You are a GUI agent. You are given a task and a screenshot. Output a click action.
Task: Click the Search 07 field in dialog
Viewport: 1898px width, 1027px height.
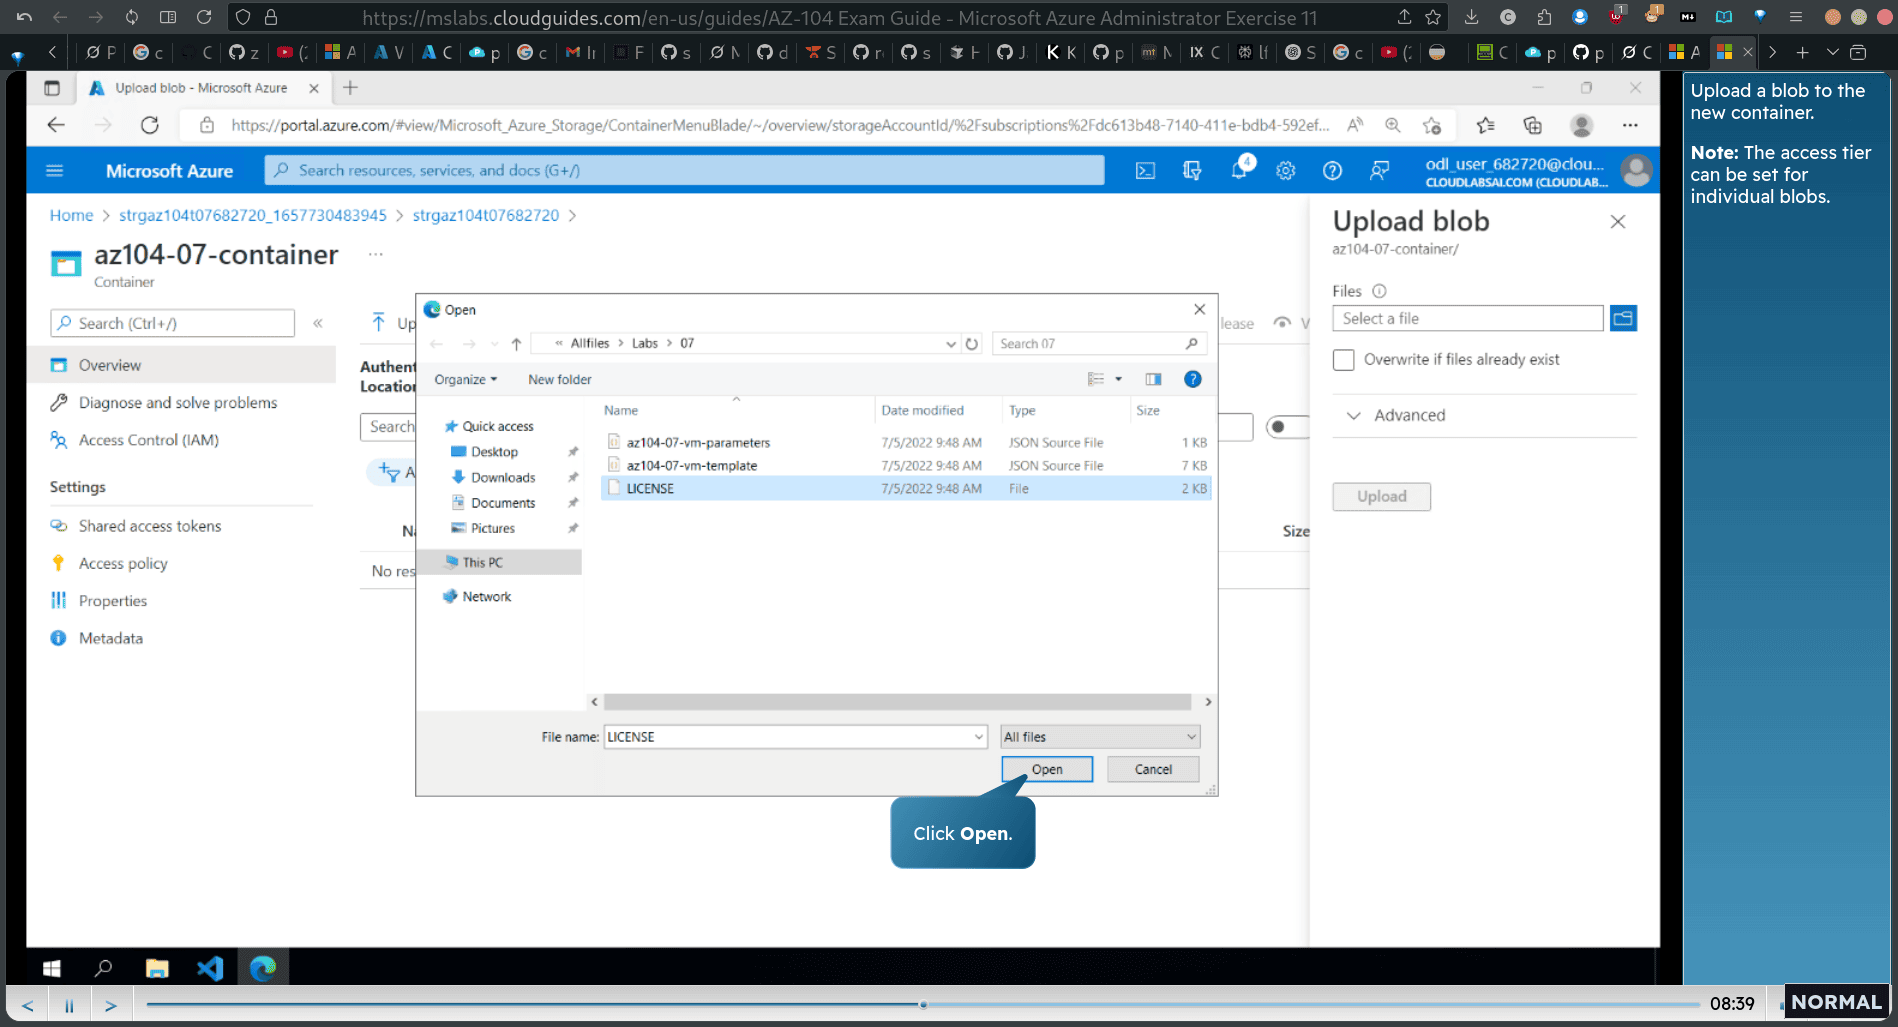click(x=1099, y=344)
